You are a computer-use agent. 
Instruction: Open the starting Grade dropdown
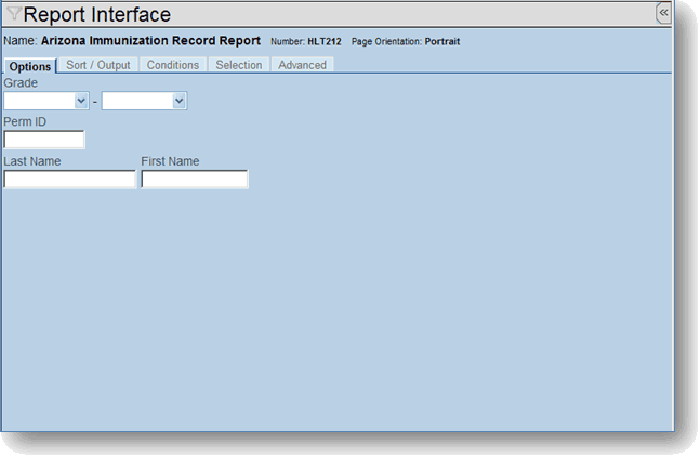tap(46, 101)
